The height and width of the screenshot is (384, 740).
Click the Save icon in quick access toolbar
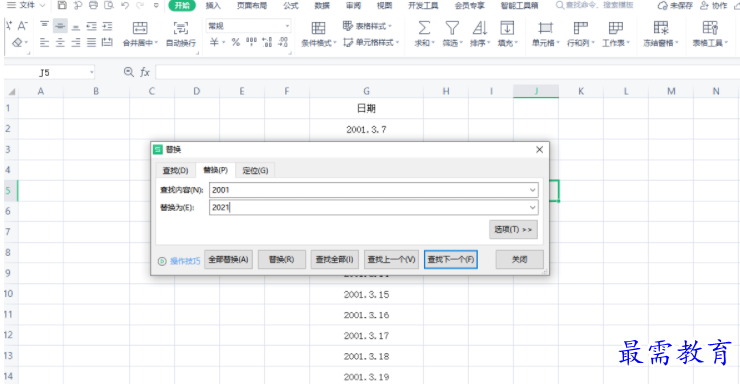(62, 5)
